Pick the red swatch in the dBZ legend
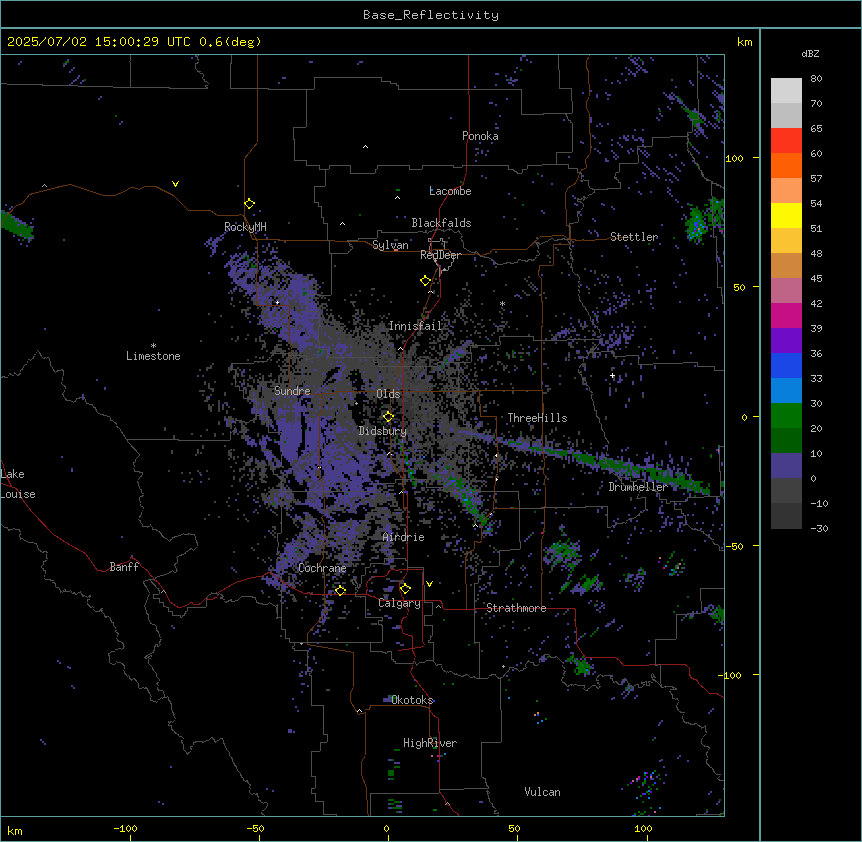Image resolution: width=862 pixels, height=842 pixels. point(786,141)
